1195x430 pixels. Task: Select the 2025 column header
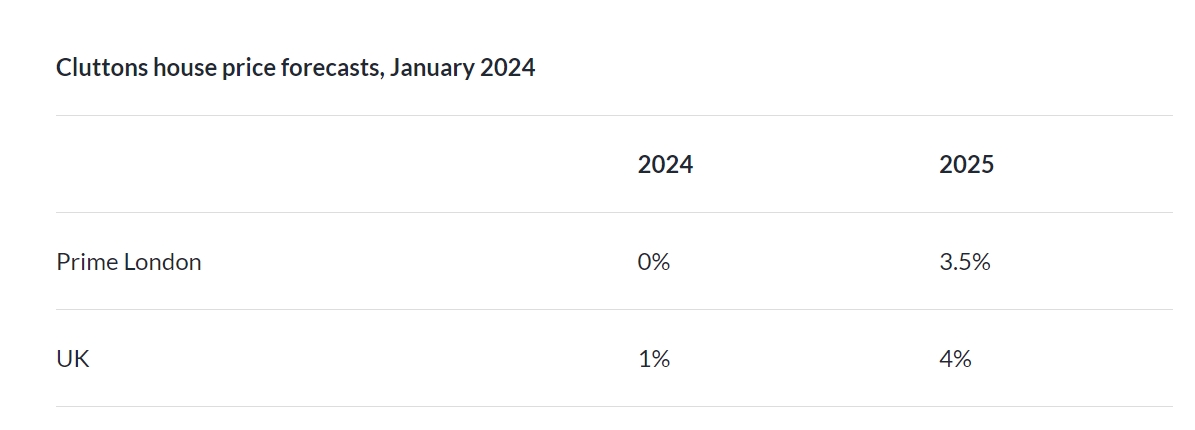[x=966, y=165]
